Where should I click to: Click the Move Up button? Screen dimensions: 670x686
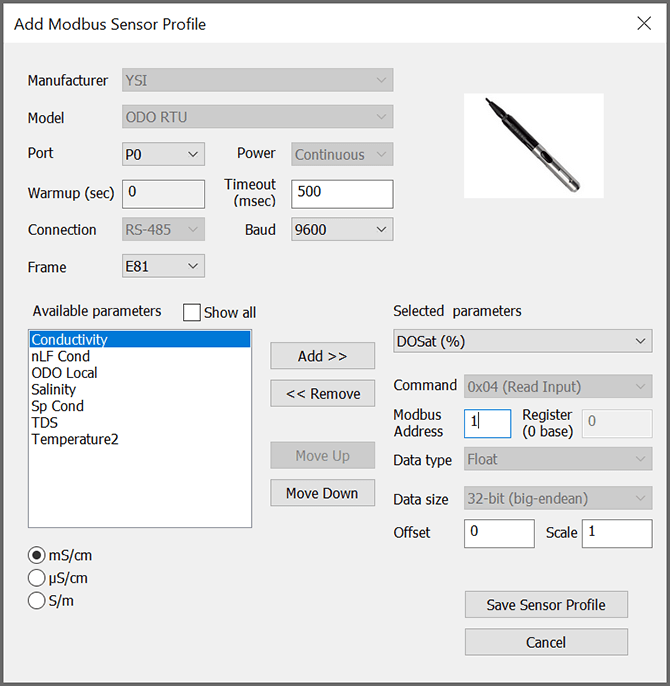click(323, 455)
